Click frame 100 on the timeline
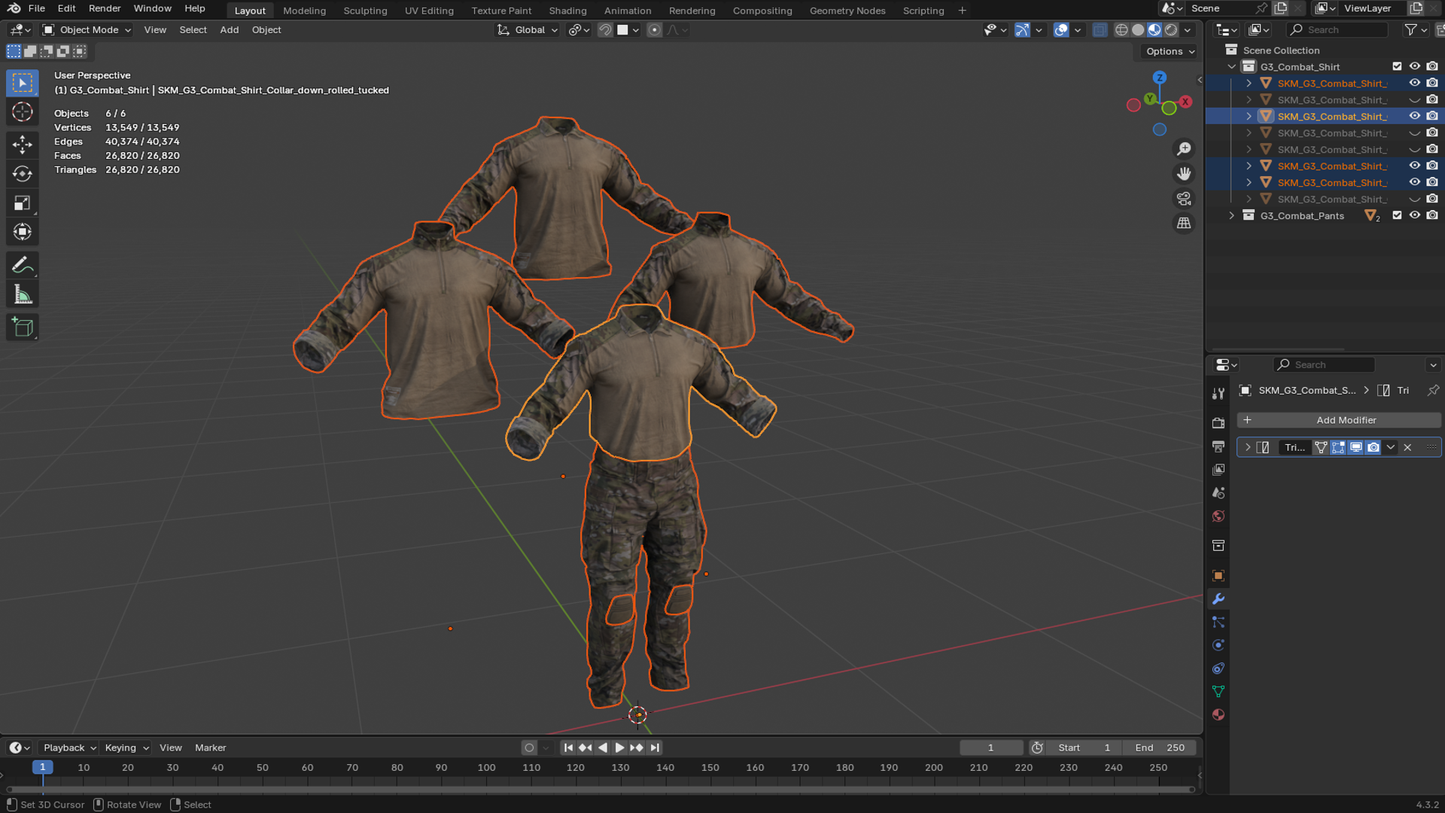The image size is (1445, 813). click(486, 768)
